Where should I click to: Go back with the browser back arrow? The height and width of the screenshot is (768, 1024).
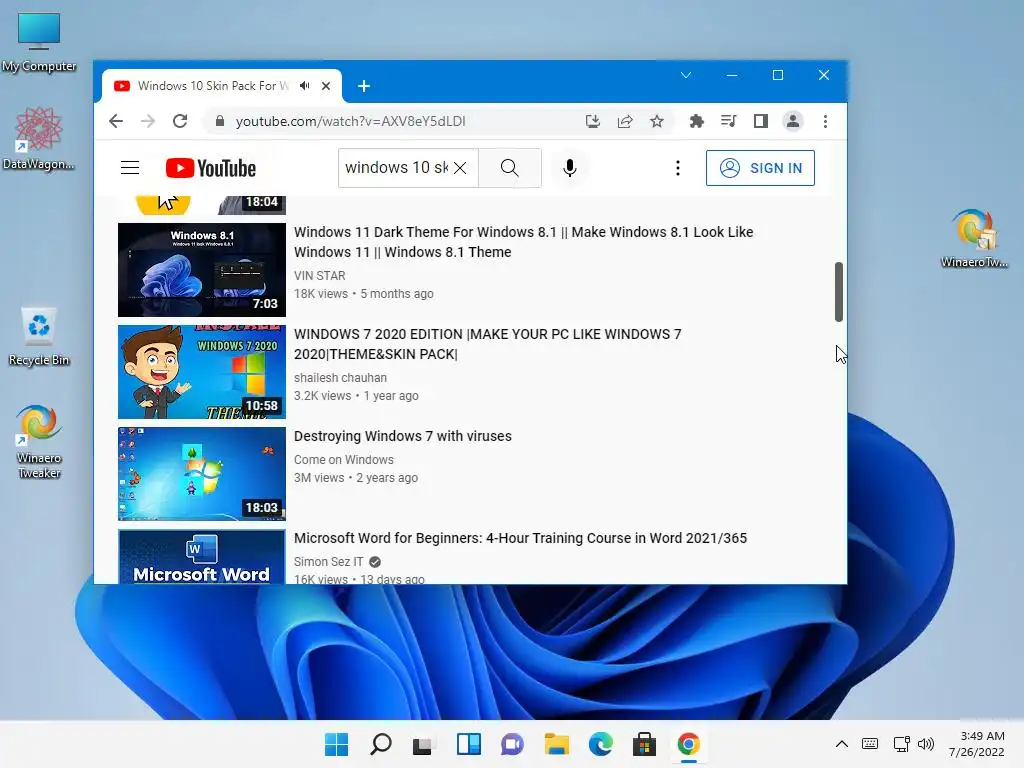116,121
